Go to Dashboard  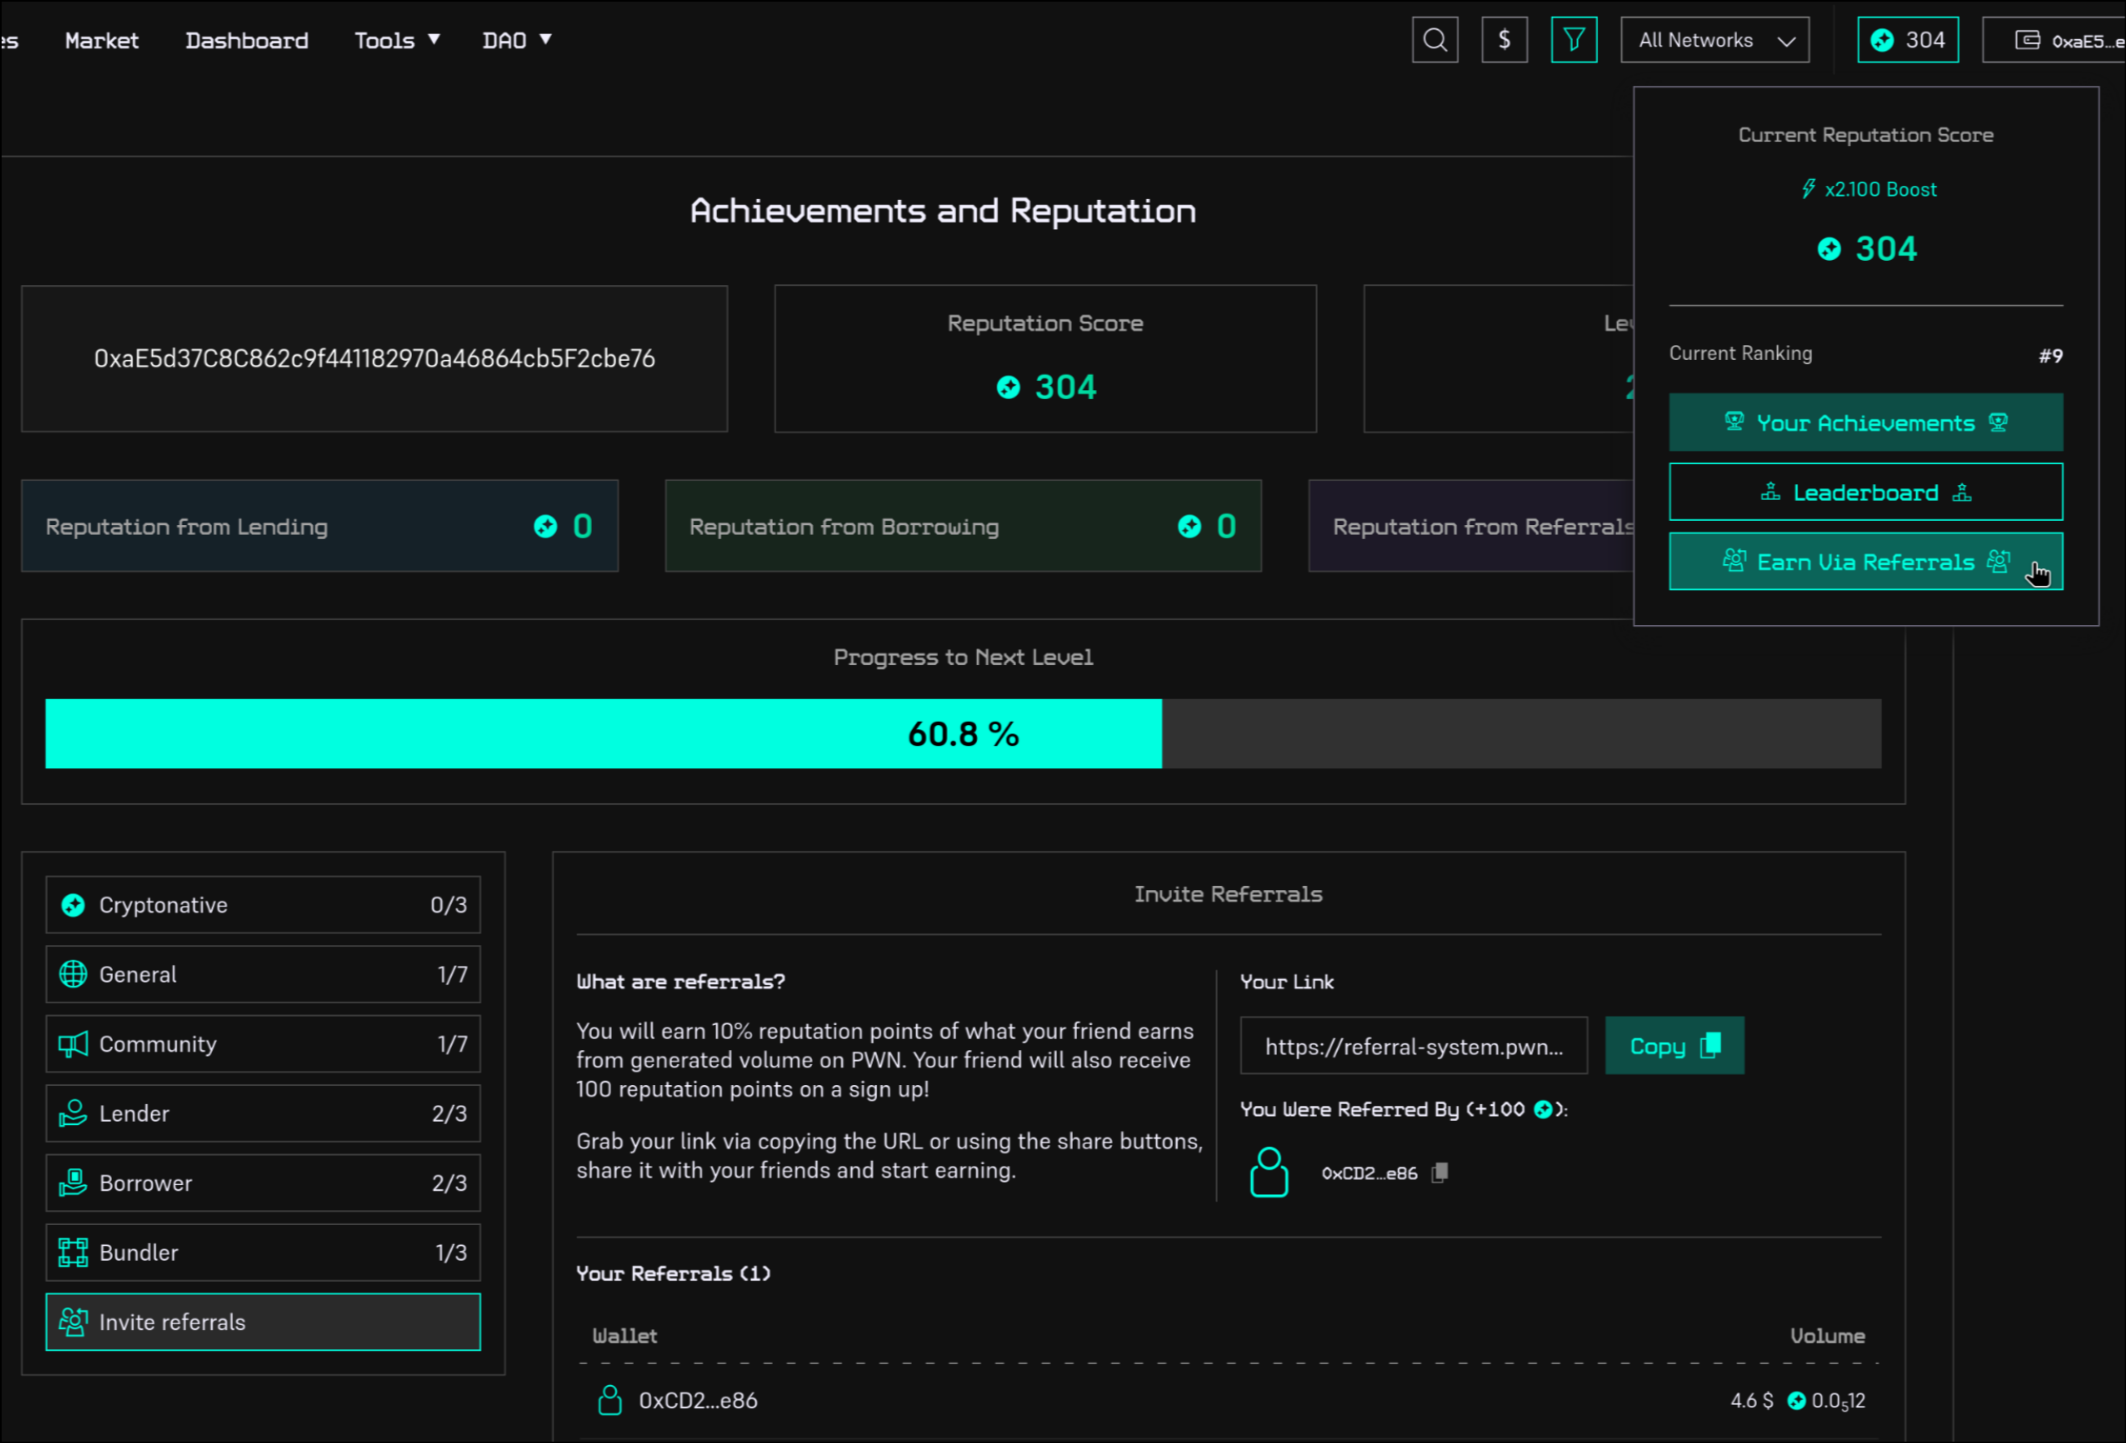point(246,40)
